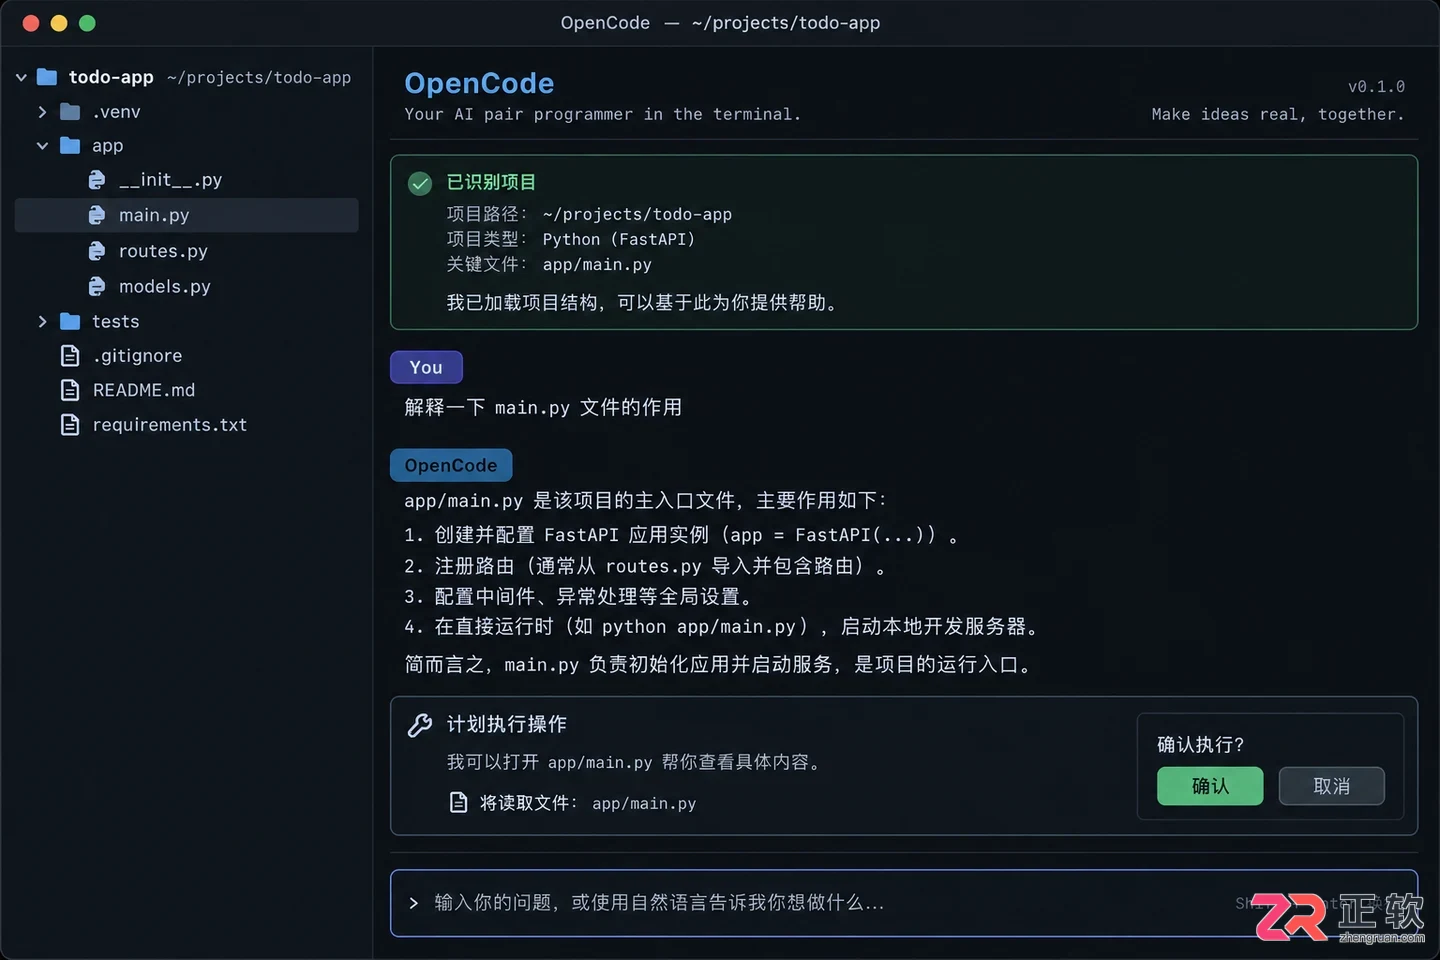Open models.py from the sidebar
Viewport: 1440px width, 960px height.
[x=165, y=287]
